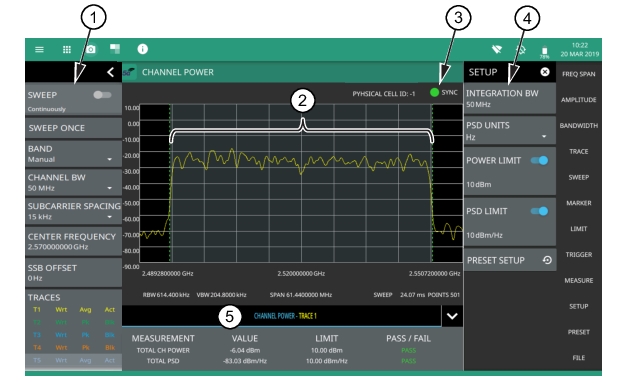Open the hamburger menu icon
This screenshot has width=621, height=383.
tap(39, 50)
